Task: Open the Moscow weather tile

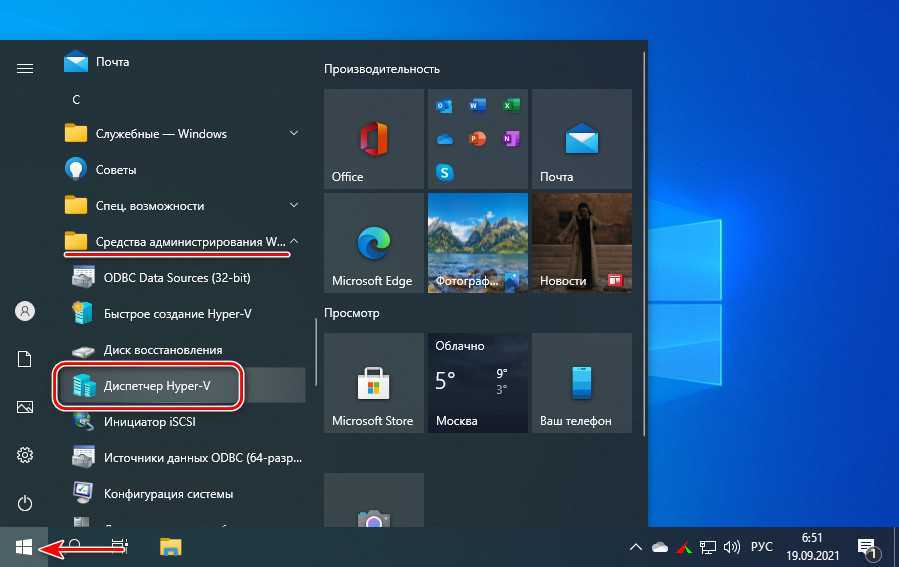Action: pos(477,382)
